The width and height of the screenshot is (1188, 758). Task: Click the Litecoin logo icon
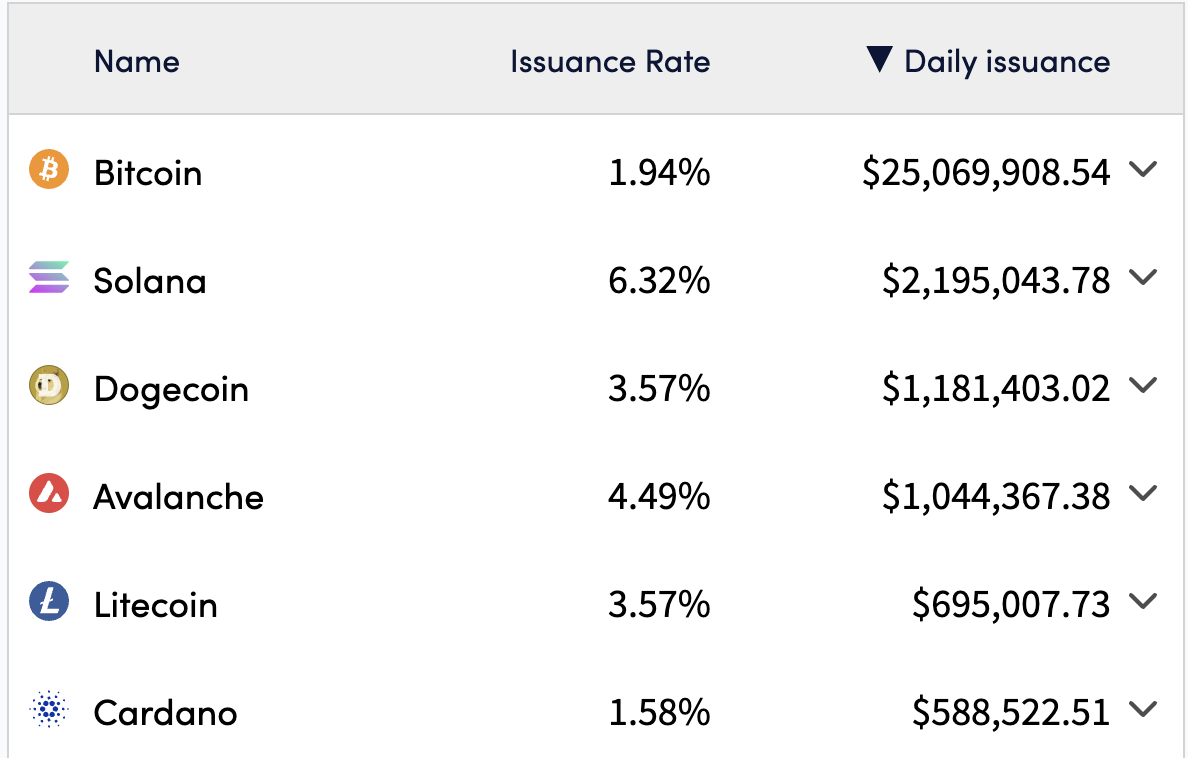tap(49, 602)
